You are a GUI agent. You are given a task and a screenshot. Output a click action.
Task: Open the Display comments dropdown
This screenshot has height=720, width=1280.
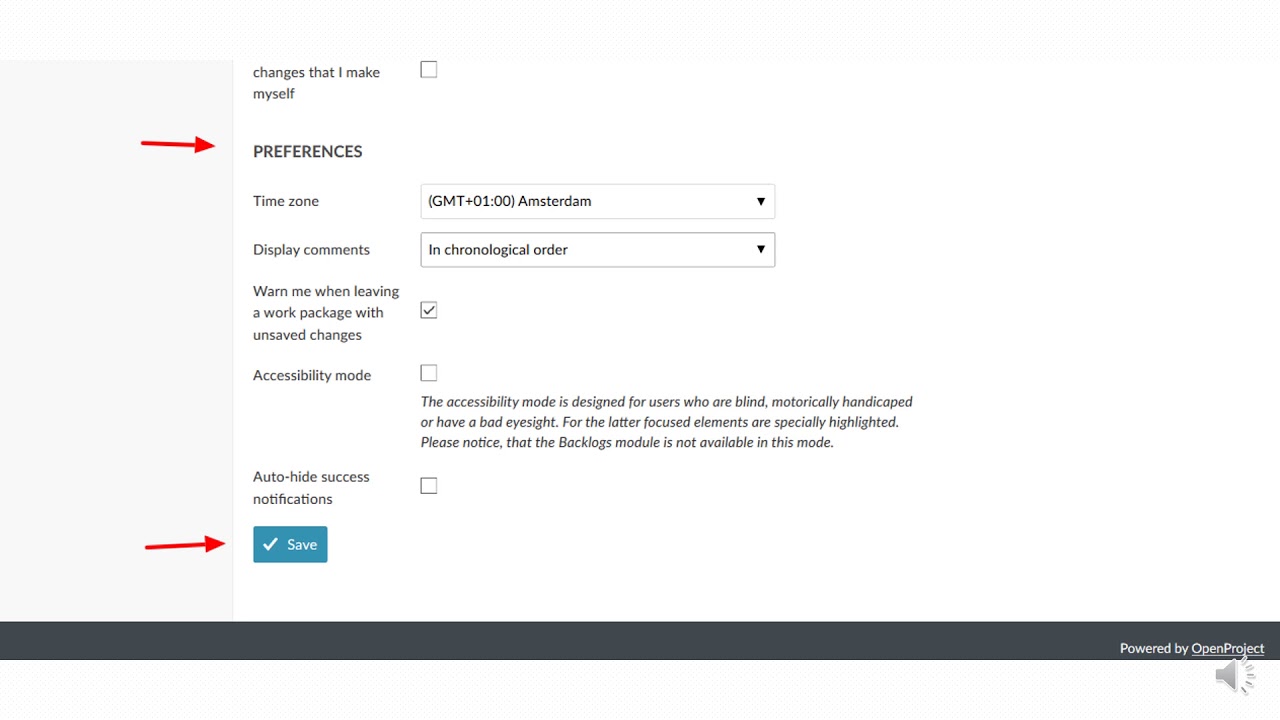point(597,250)
